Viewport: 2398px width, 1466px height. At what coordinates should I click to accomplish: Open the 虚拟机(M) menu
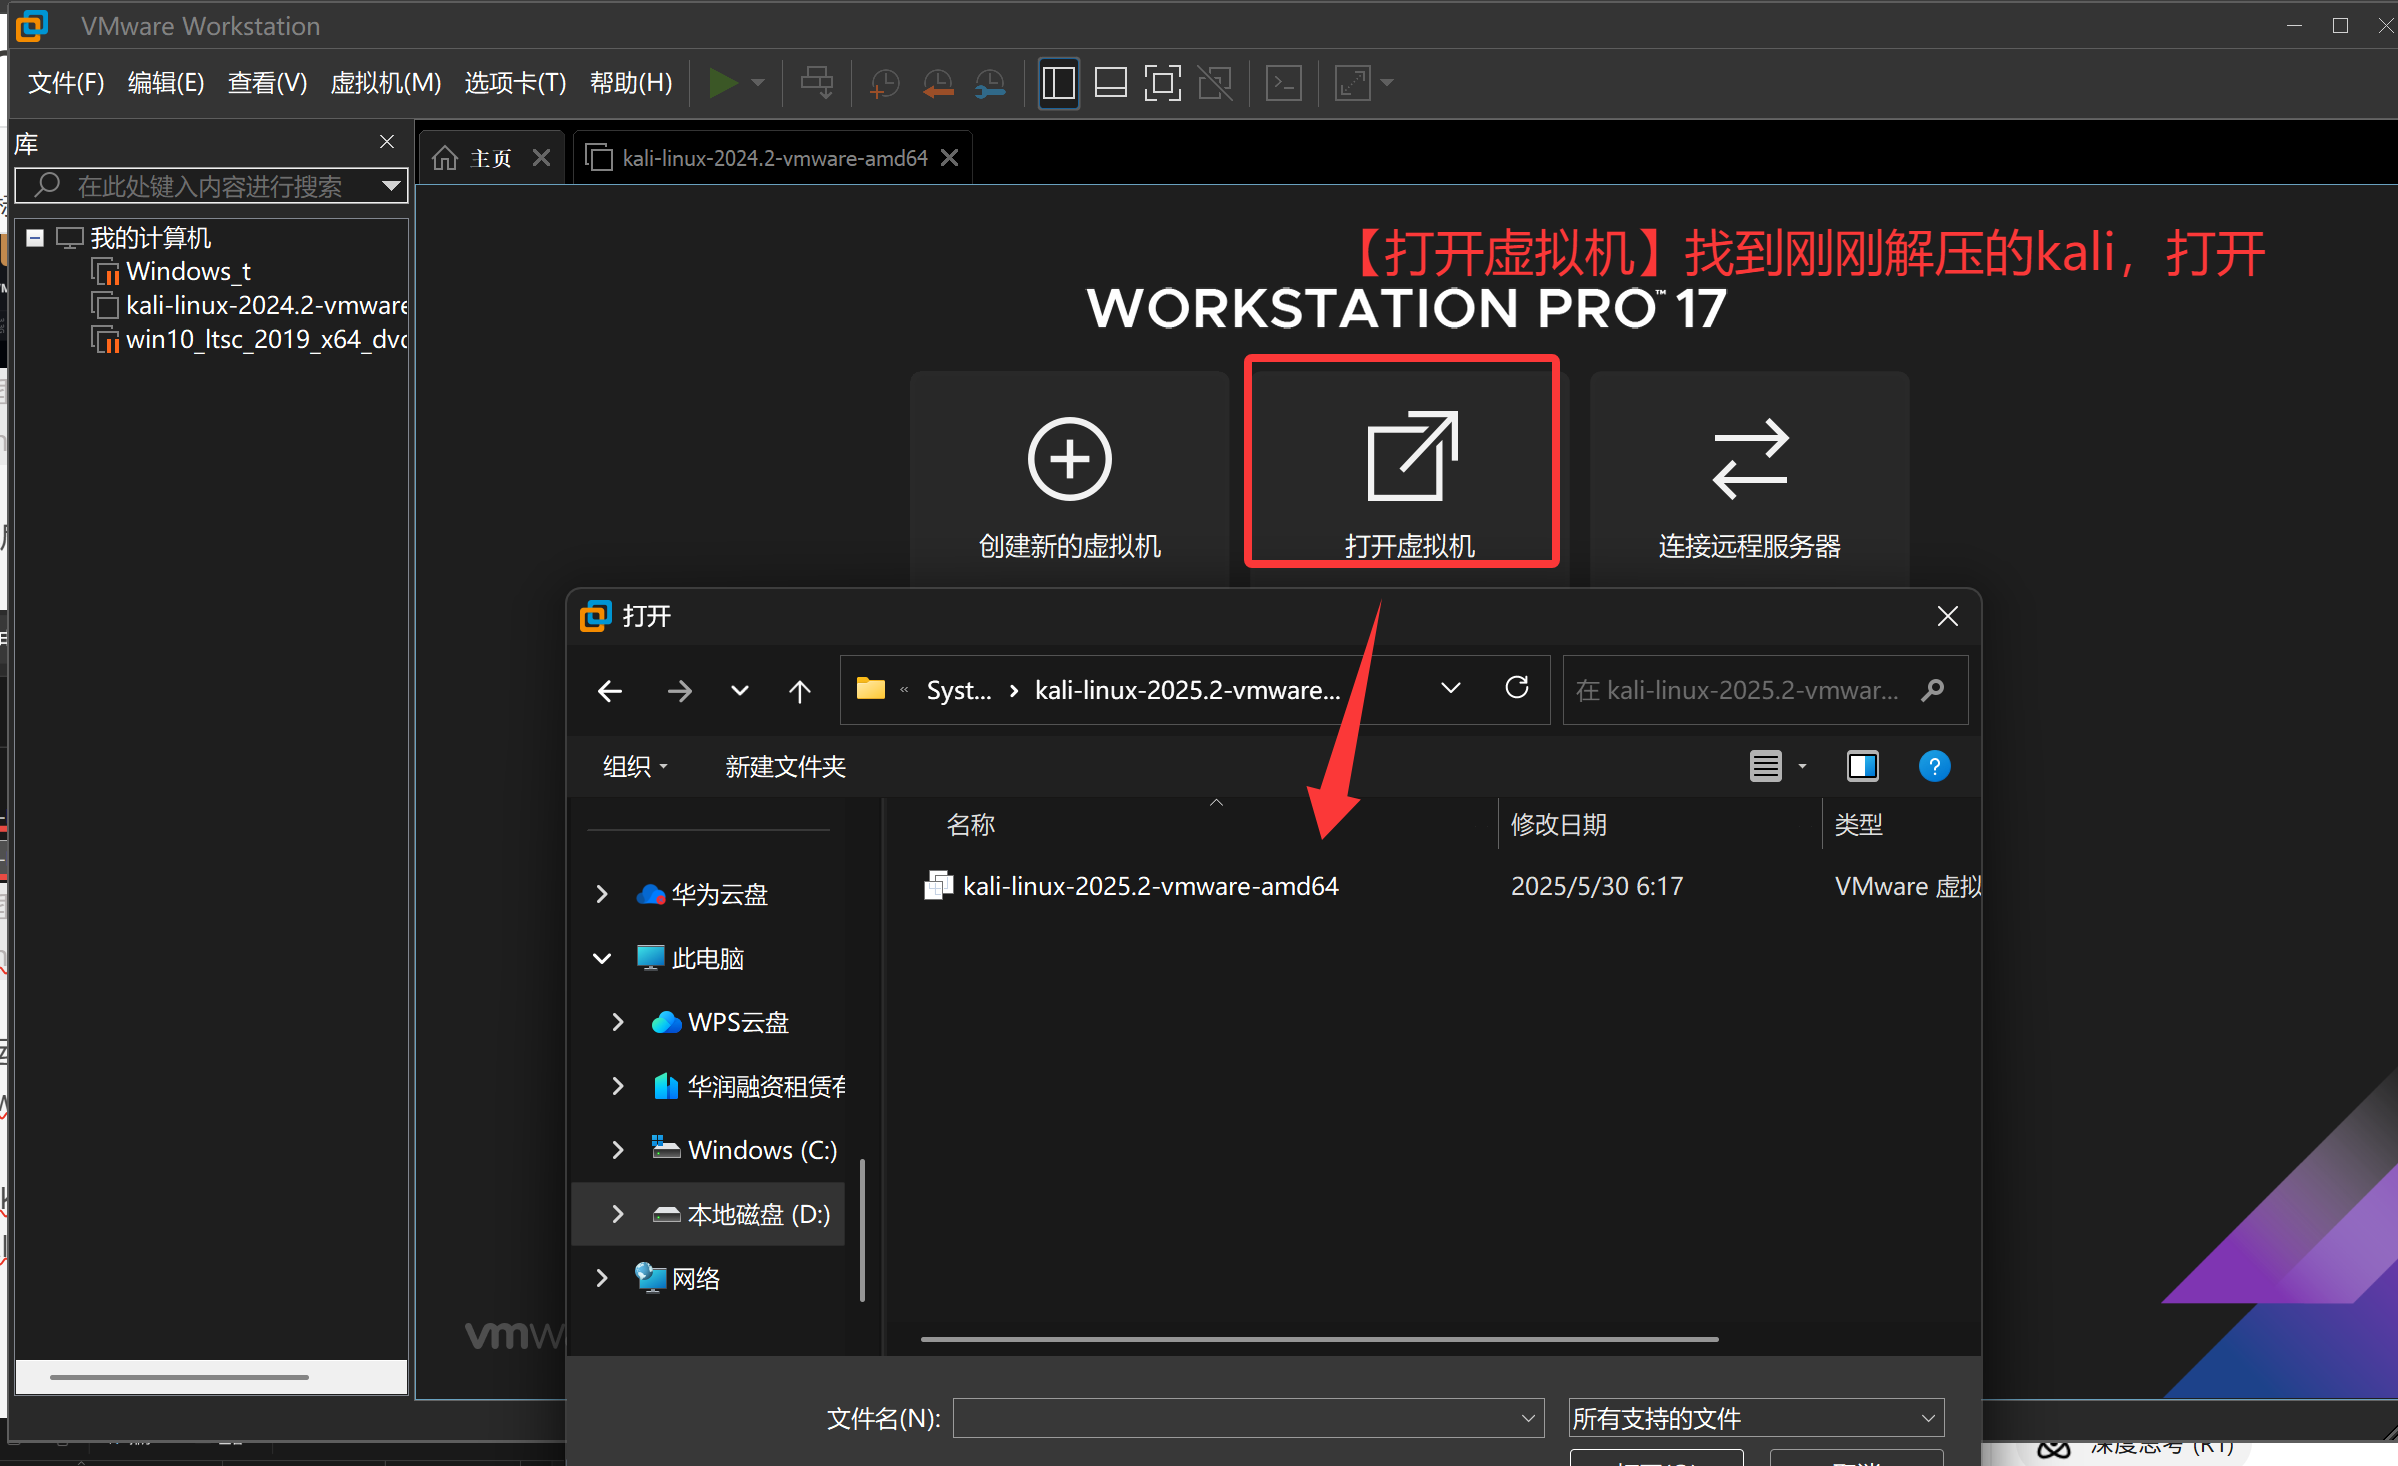pos(386,83)
